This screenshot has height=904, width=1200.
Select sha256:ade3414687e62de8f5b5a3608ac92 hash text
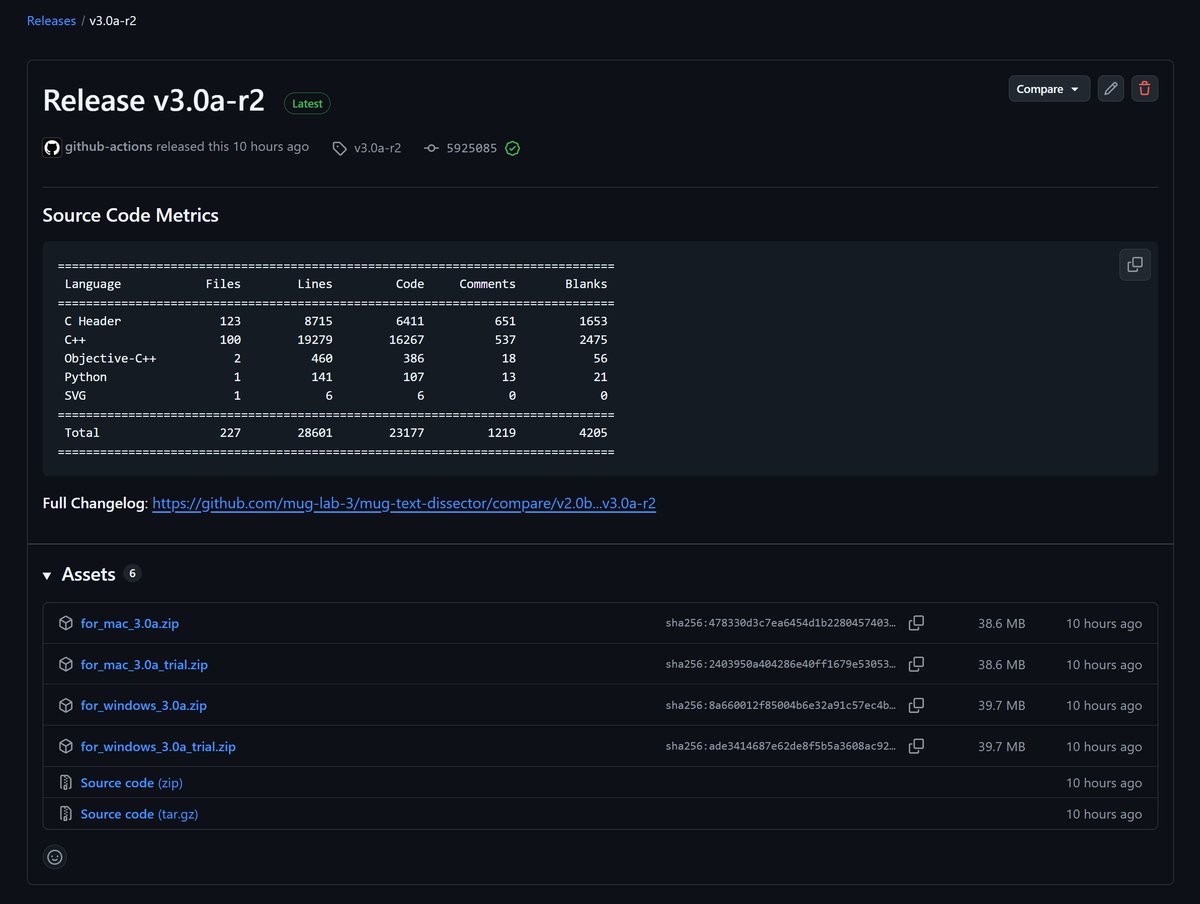point(781,746)
